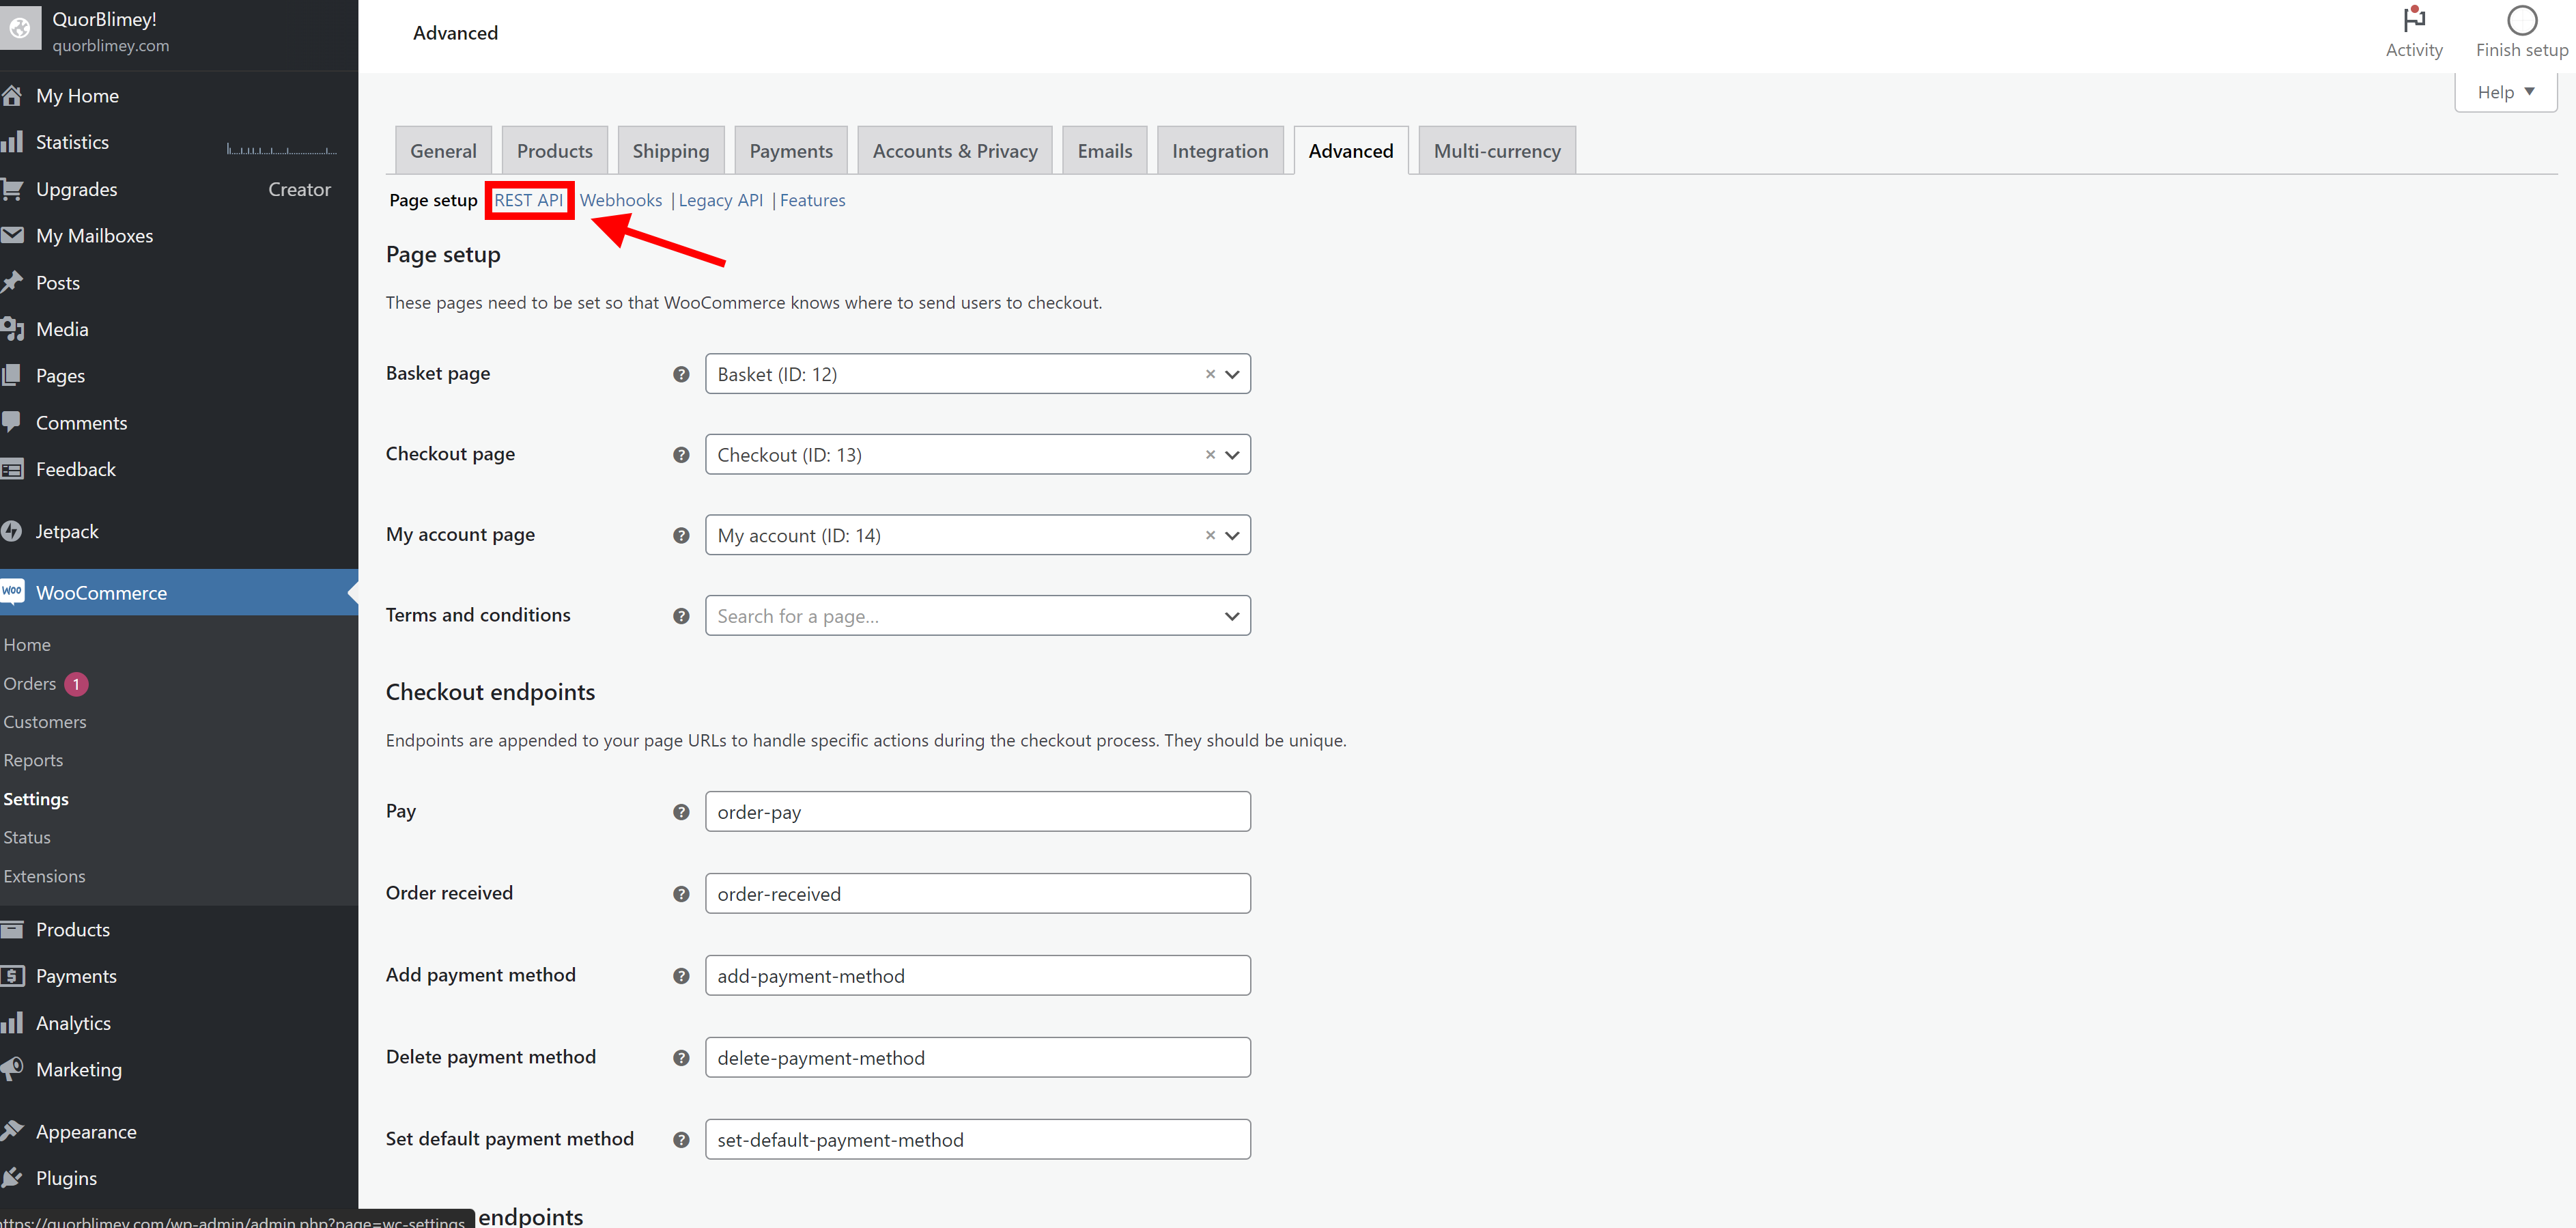Expand the My account page dropdown arrow

pyautogui.click(x=1232, y=535)
